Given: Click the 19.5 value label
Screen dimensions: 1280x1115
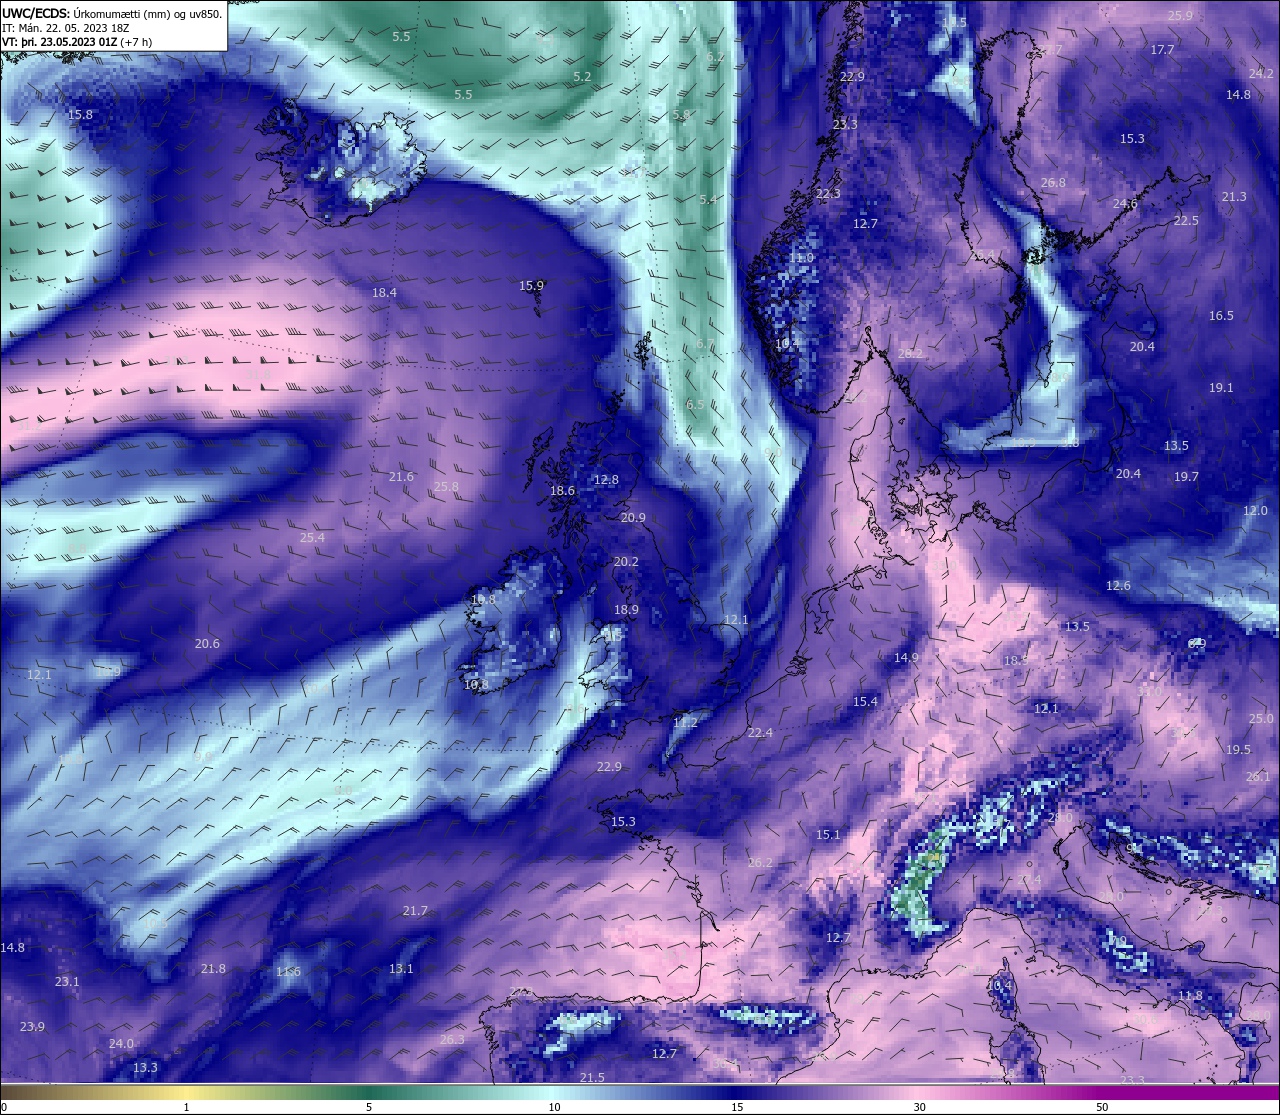Looking at the screenshot, I should (1238, 750).
